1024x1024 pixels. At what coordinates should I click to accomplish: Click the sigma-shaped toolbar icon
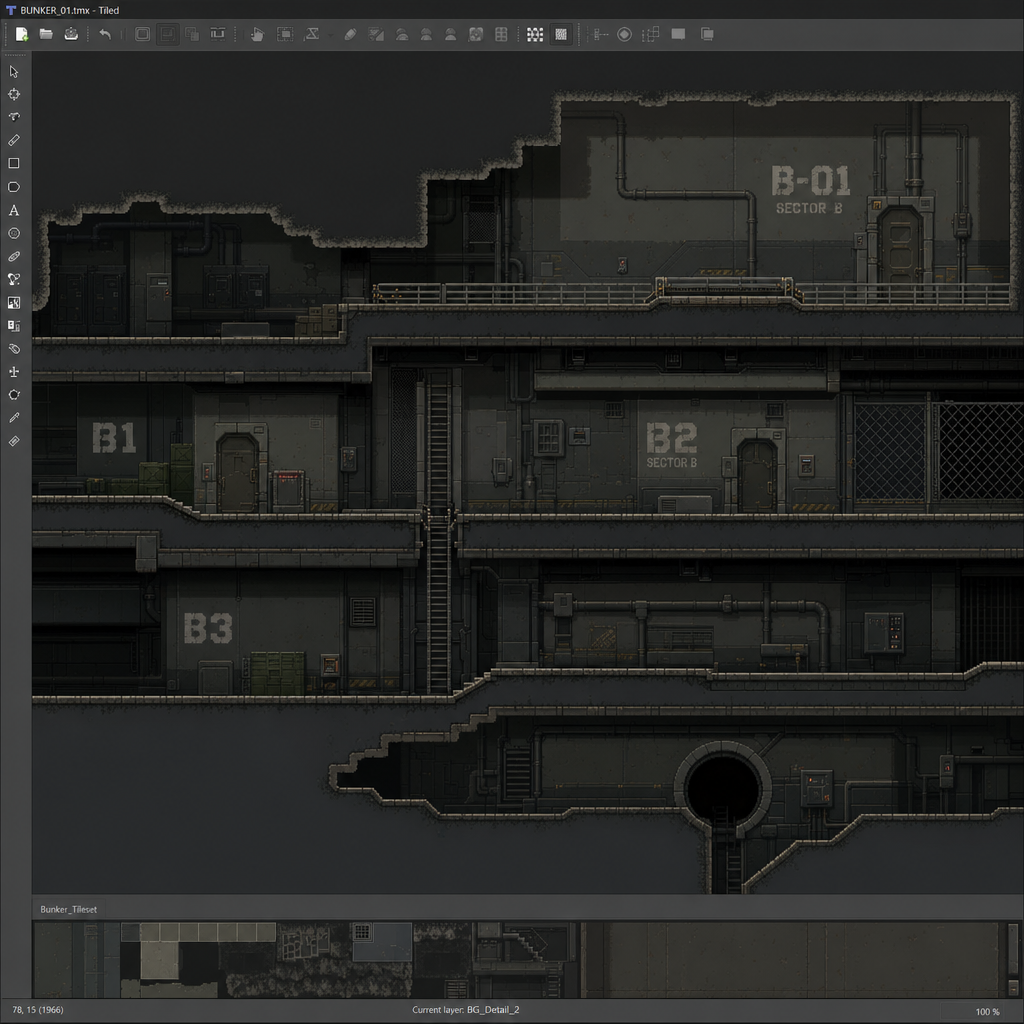(312, 34)
